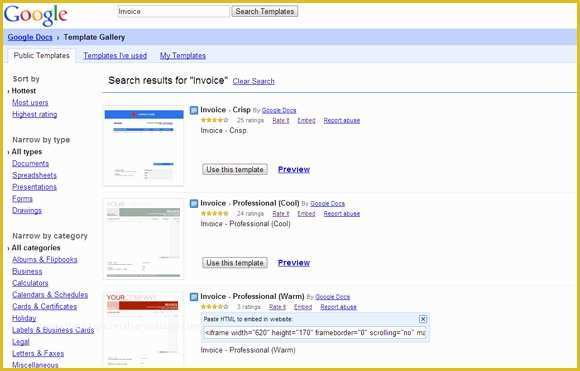The image size is (580, 371).
Task: Narrow type to Documents
Action: point(30,163)
